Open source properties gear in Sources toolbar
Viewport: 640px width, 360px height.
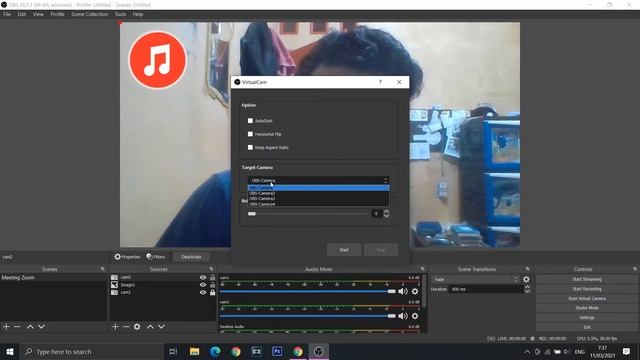[x=137, y=327]
